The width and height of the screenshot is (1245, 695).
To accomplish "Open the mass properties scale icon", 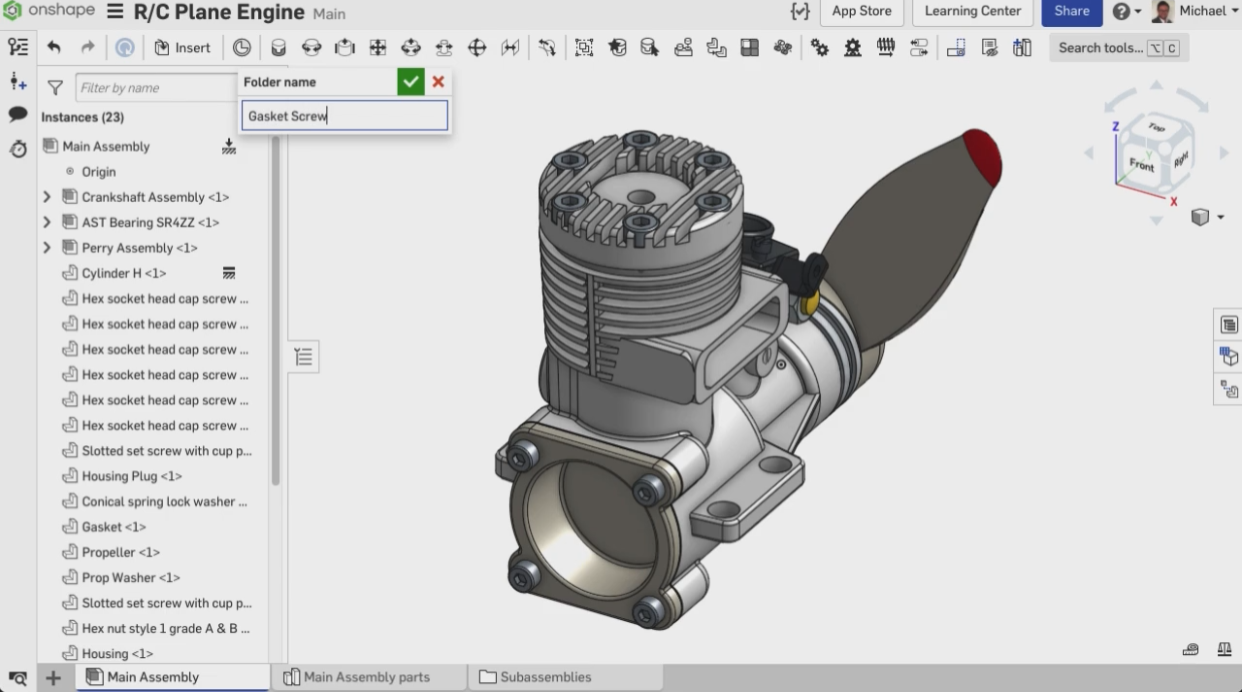I will point(1224,649).
